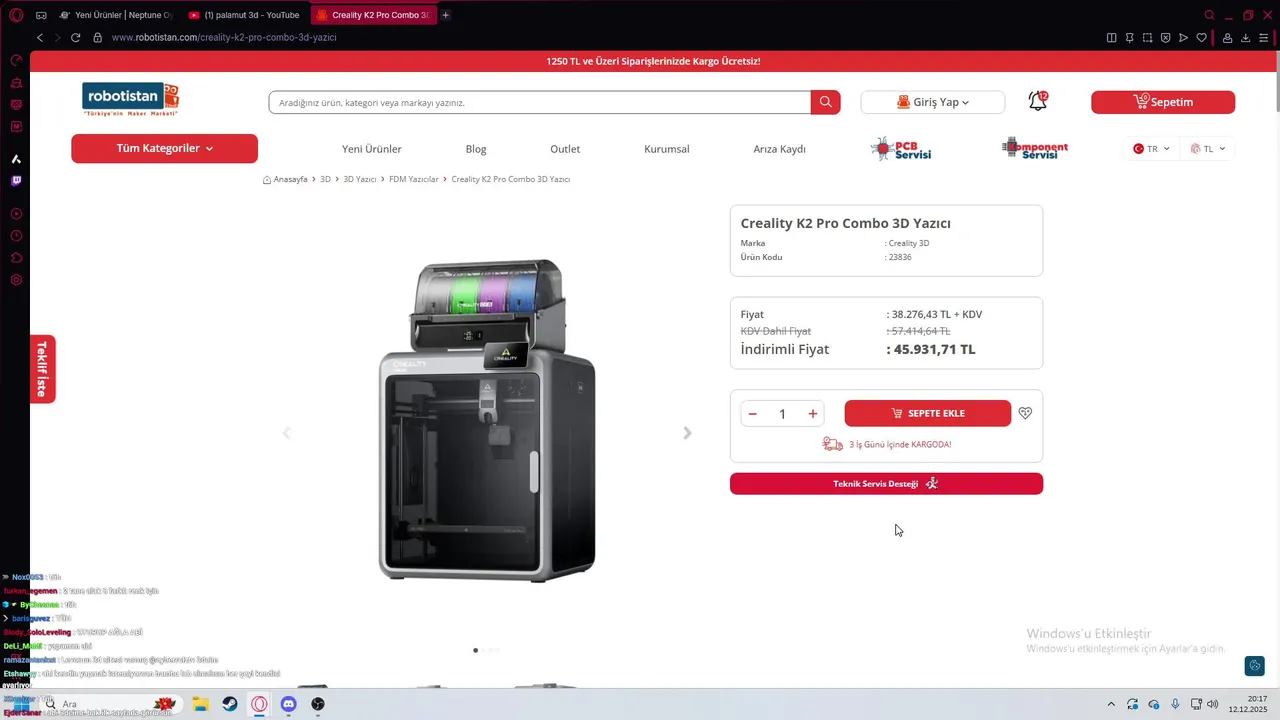The height and width of the screenshot is (720, 1280).
Task: Click the blue chat widget icon
Action: 1254,666
